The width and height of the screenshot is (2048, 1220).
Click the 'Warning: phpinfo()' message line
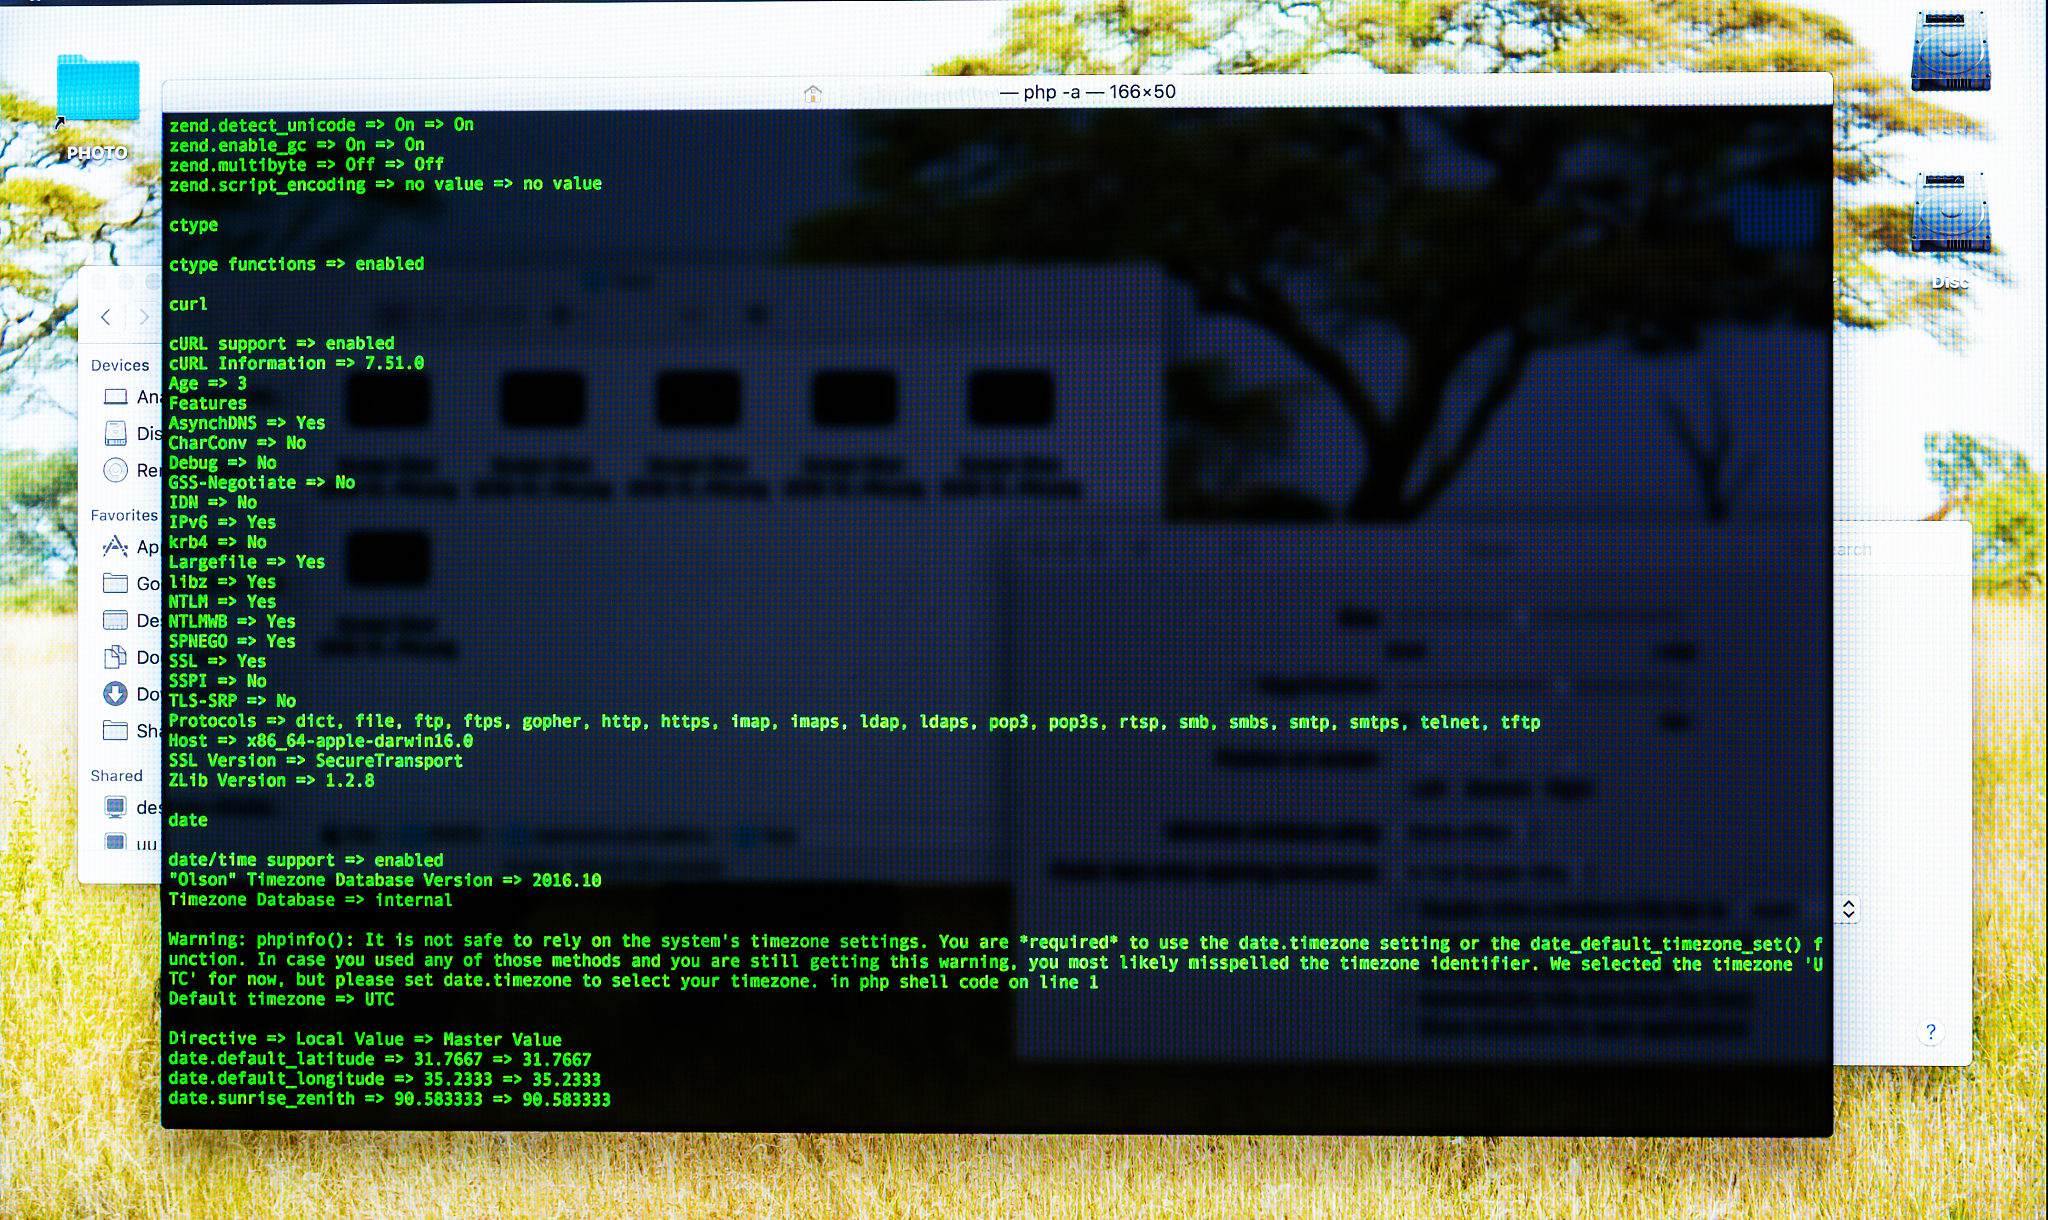995,962
